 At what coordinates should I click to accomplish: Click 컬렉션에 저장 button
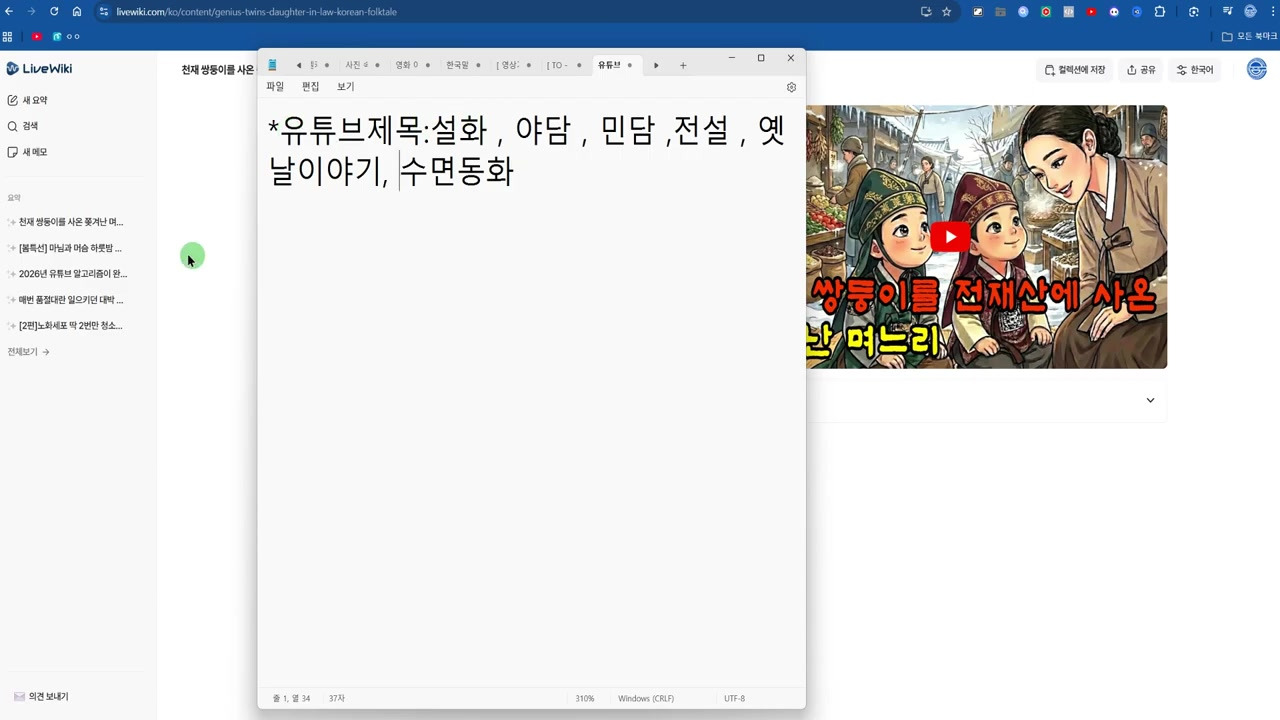pyautogui.click(x=1075, y=70)
